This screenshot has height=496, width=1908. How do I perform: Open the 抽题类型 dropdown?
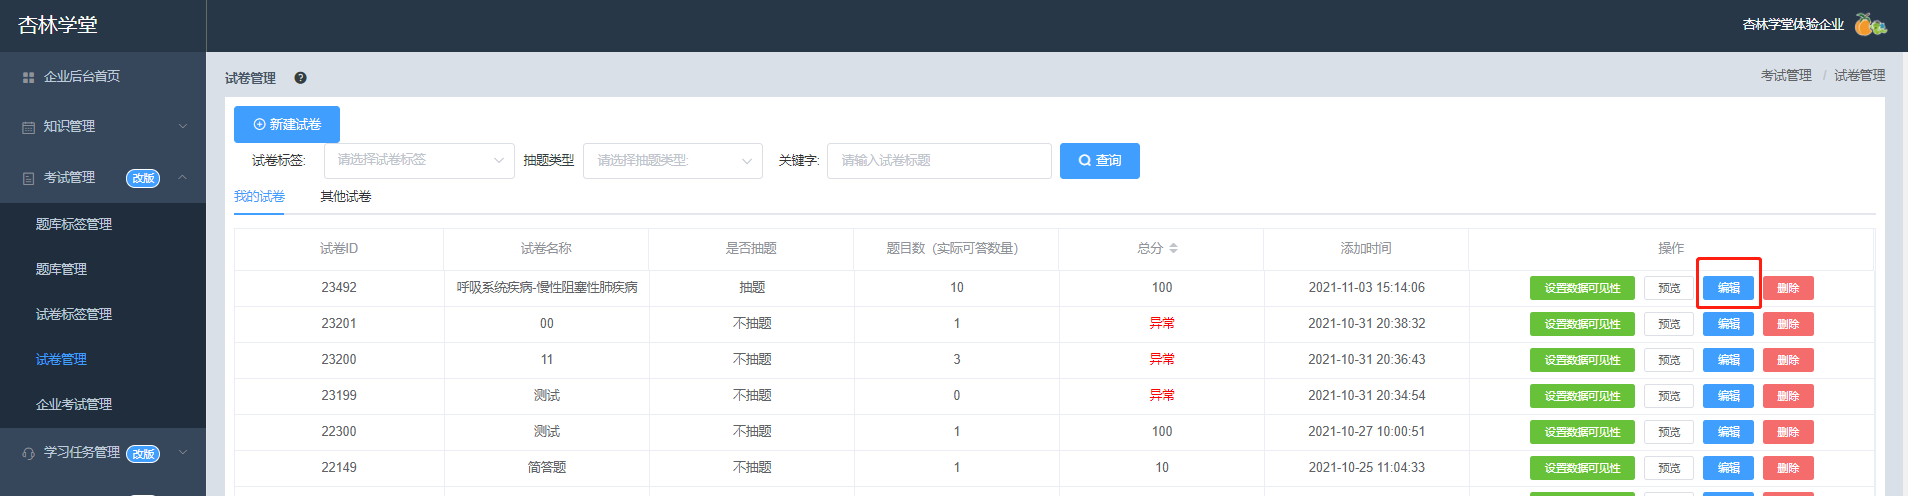click(673, 161)
